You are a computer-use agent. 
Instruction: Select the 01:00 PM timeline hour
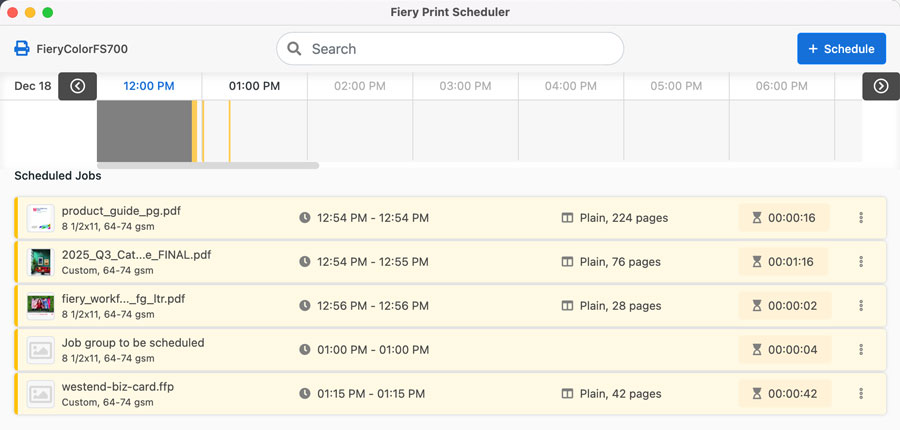(x=254, y=86)
